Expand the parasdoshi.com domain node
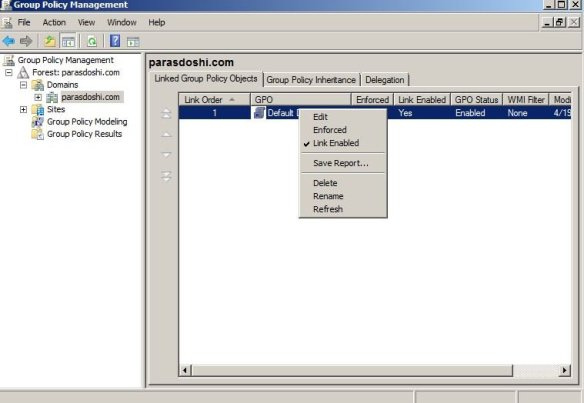 pos(38,97)
